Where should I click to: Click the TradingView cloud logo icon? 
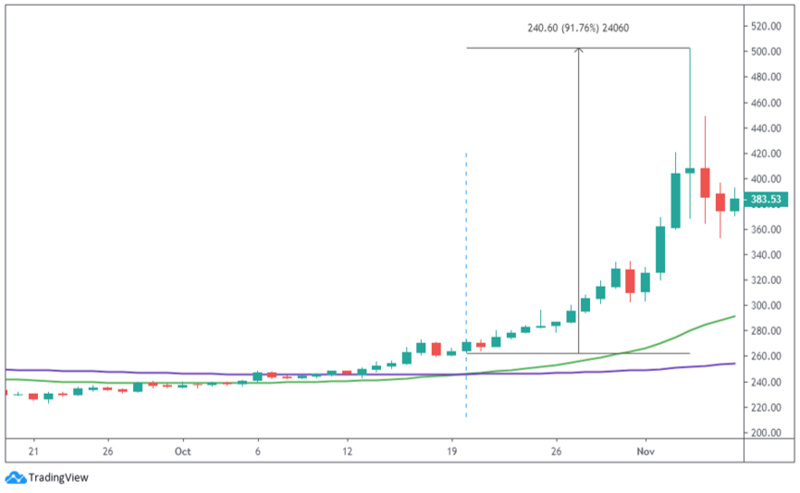[15, 478]
